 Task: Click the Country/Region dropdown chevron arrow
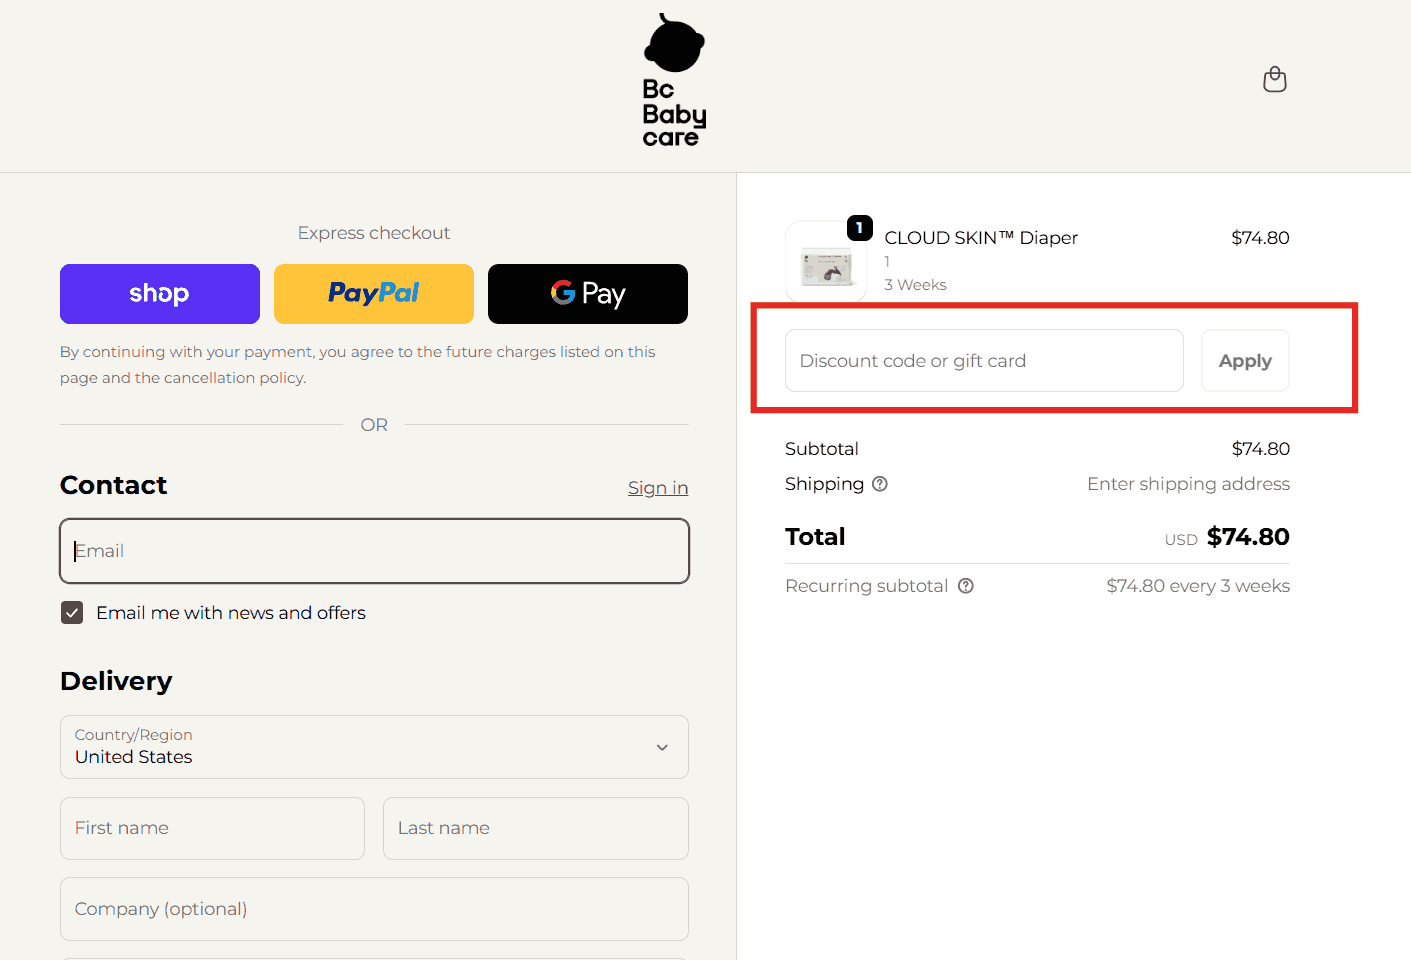pos(662,747)
